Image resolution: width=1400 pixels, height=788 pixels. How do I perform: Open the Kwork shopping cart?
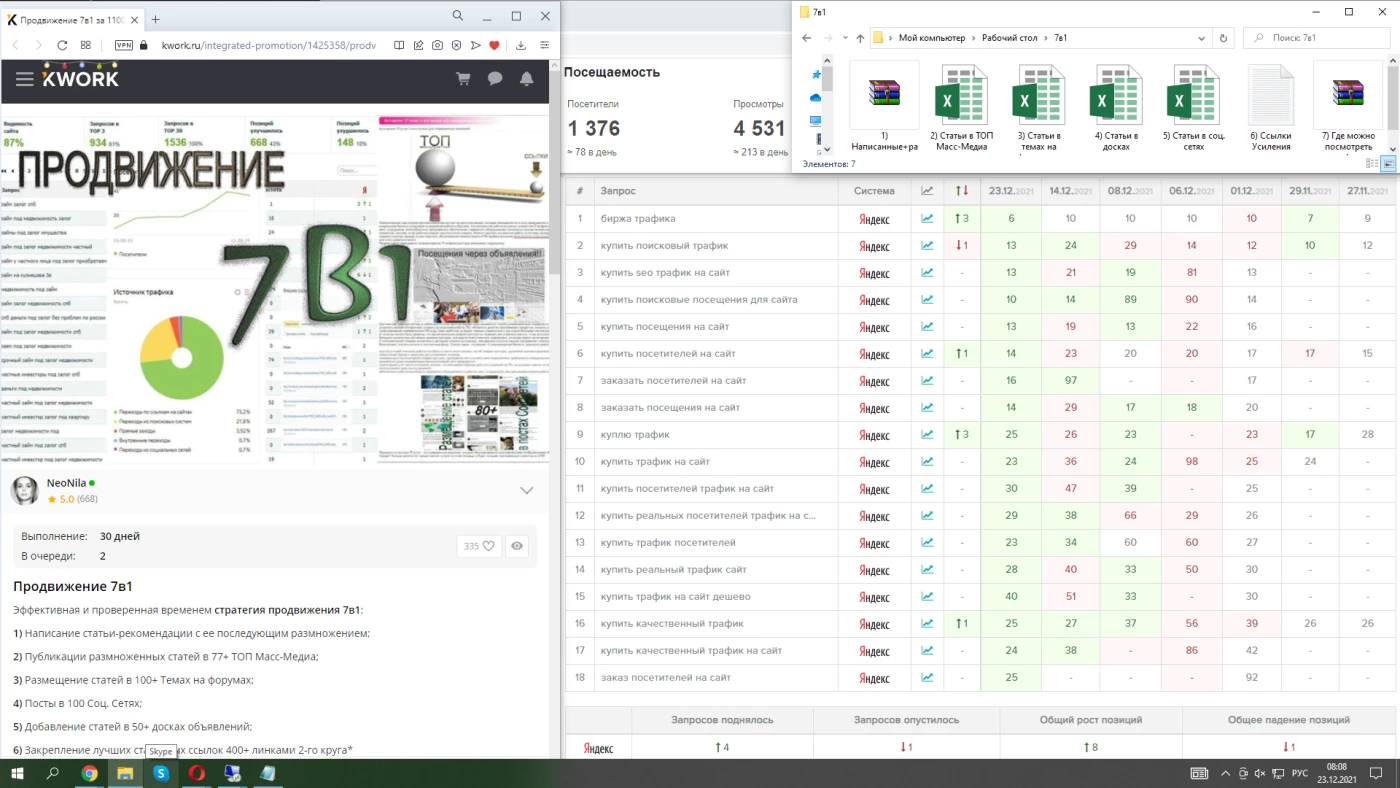coord(463,79)
